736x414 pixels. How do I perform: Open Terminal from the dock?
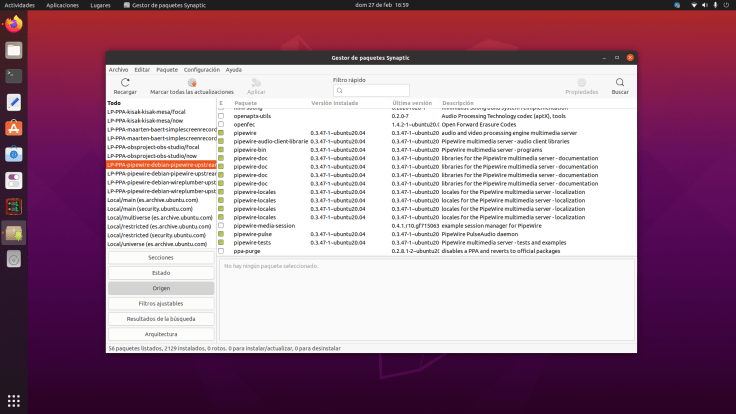[14, 76]
